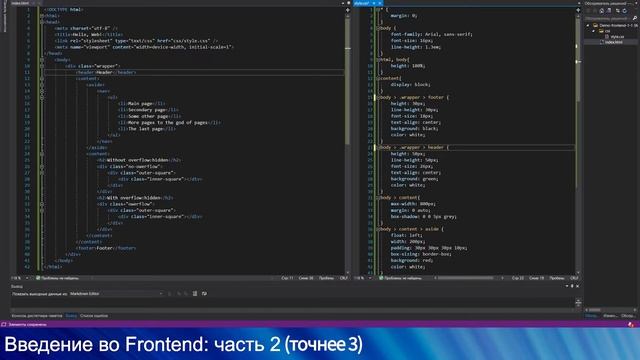The height and width of the screenshot is (360, 640).
Task: Open the 'Список ошибок' tab
Action: [x=94, y=316]
